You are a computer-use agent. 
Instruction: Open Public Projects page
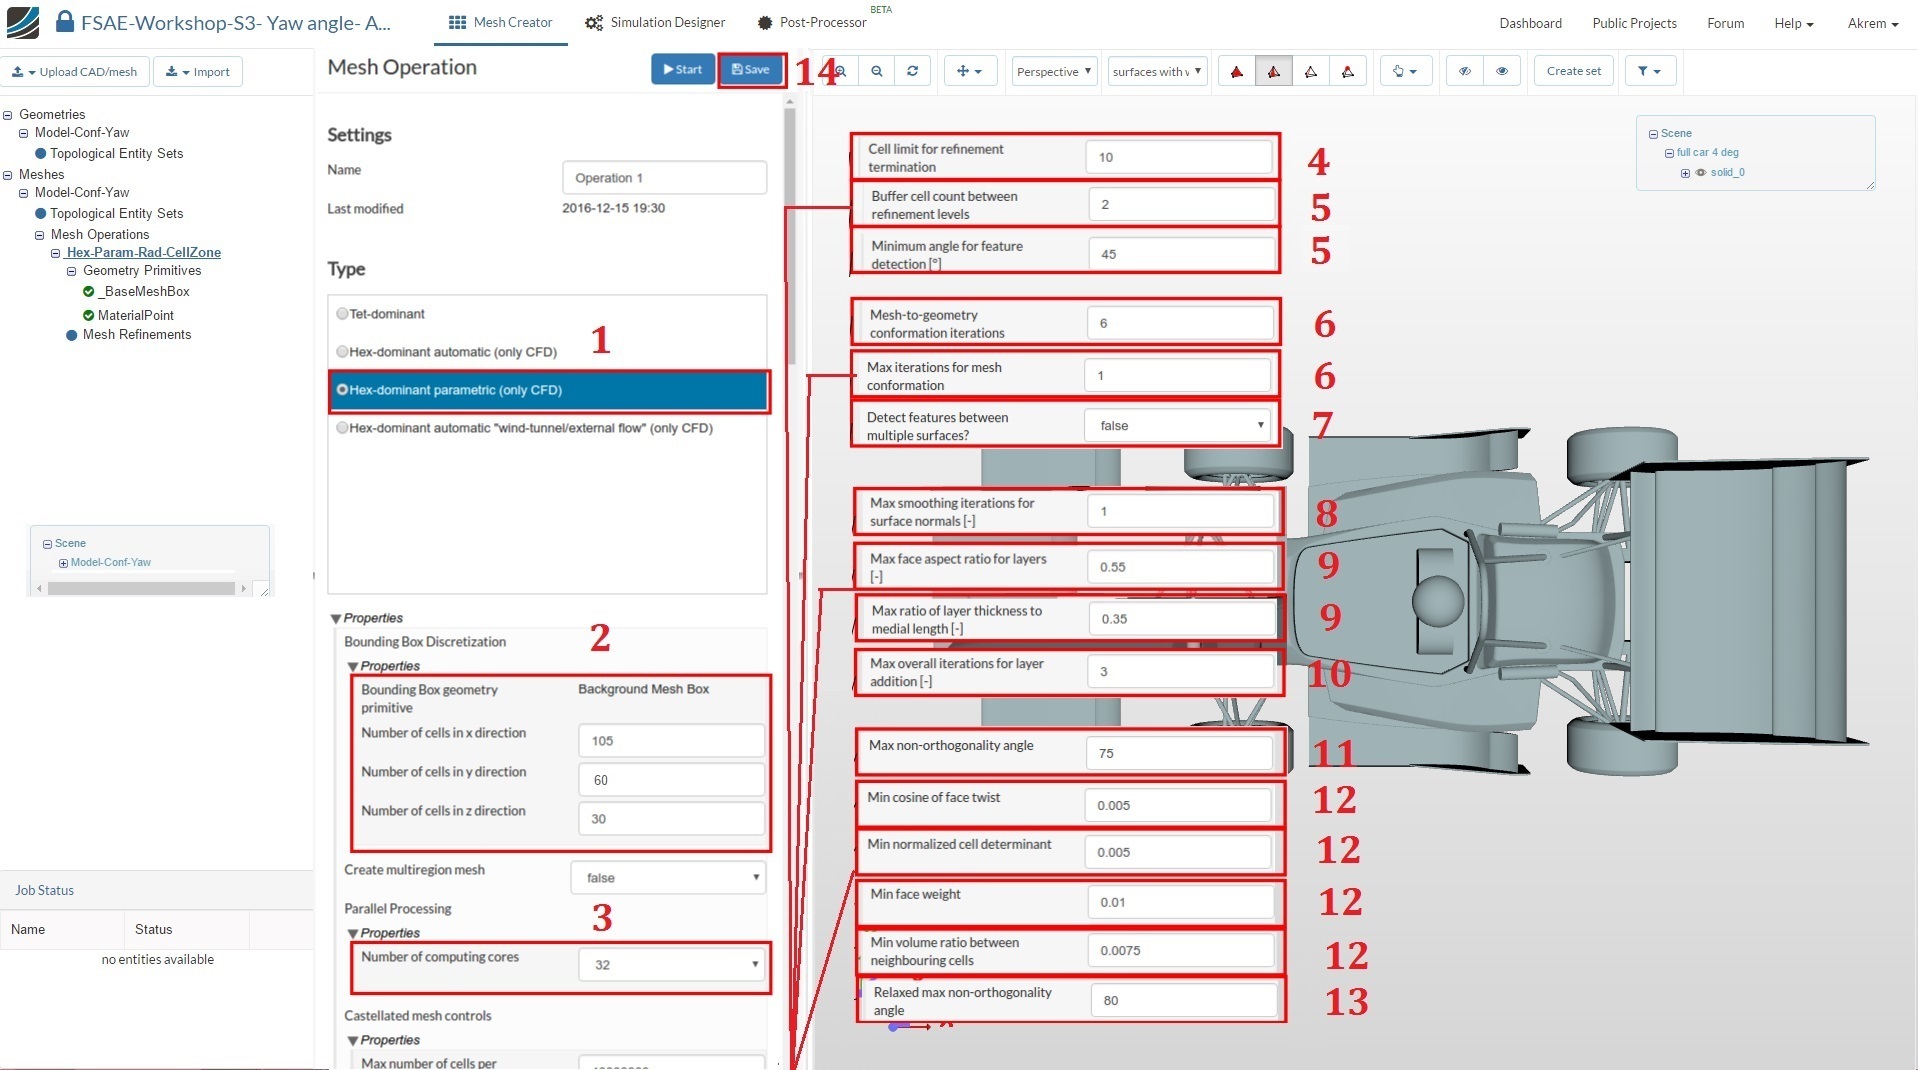click(x=1634, y=23)
